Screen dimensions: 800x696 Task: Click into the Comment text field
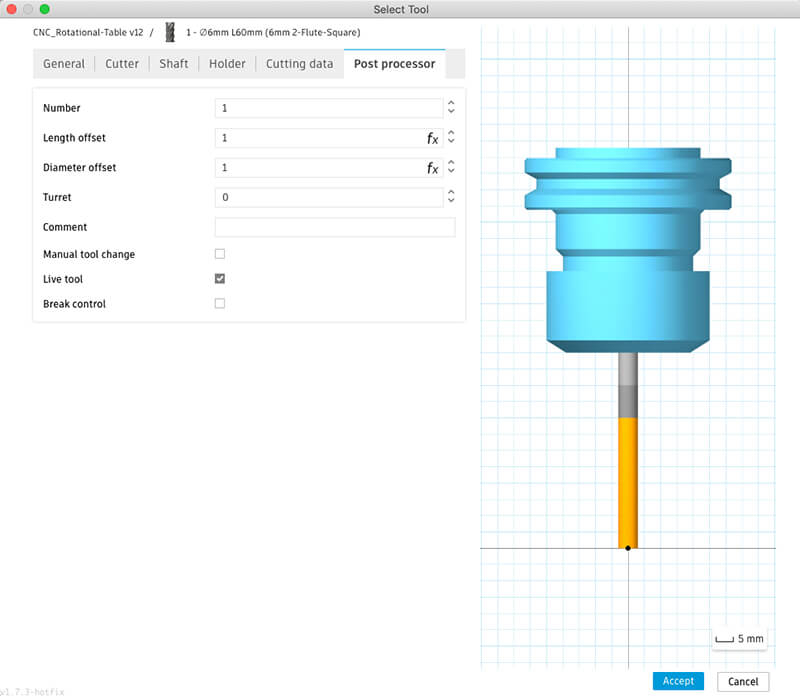coord(335,227)
